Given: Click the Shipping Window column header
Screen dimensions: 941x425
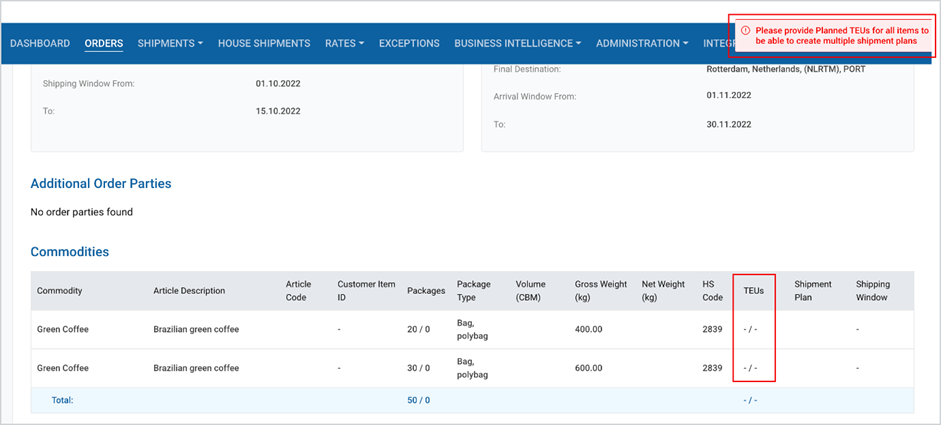Looking at the screenshot, I should (x=873, y=291).
